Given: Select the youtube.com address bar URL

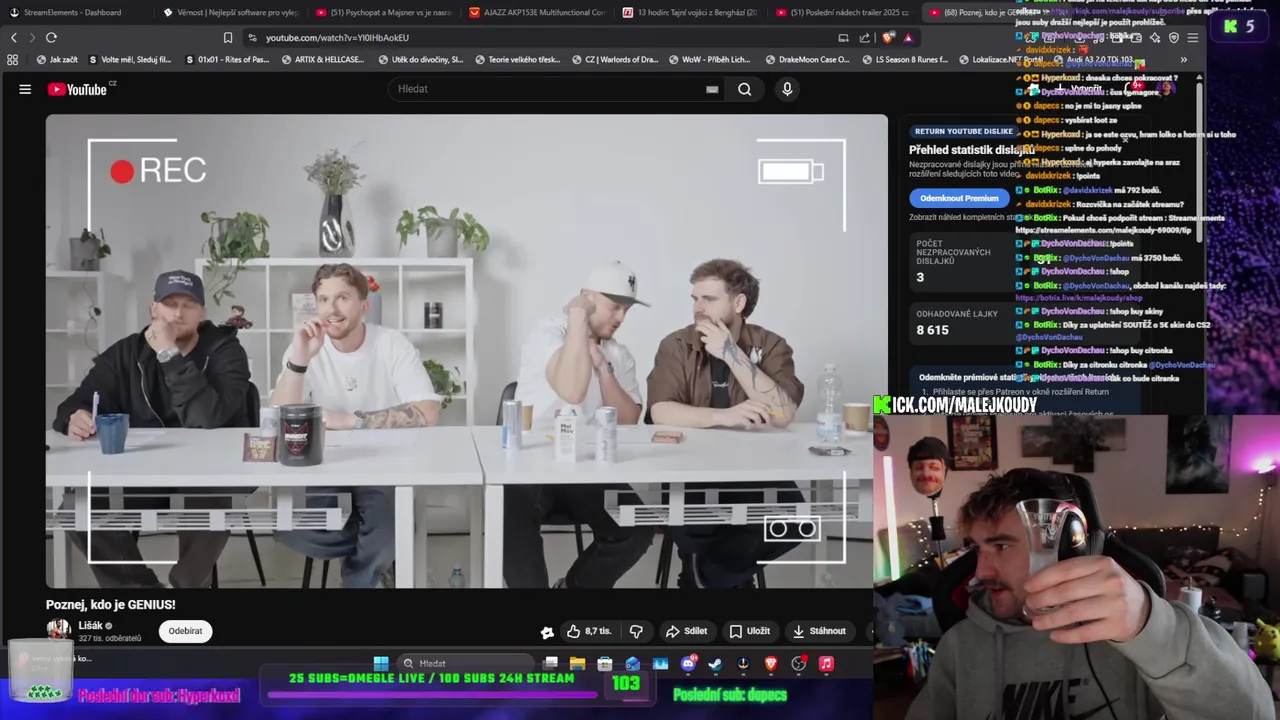Looking at the screenshot, I should tap(338, 38).
